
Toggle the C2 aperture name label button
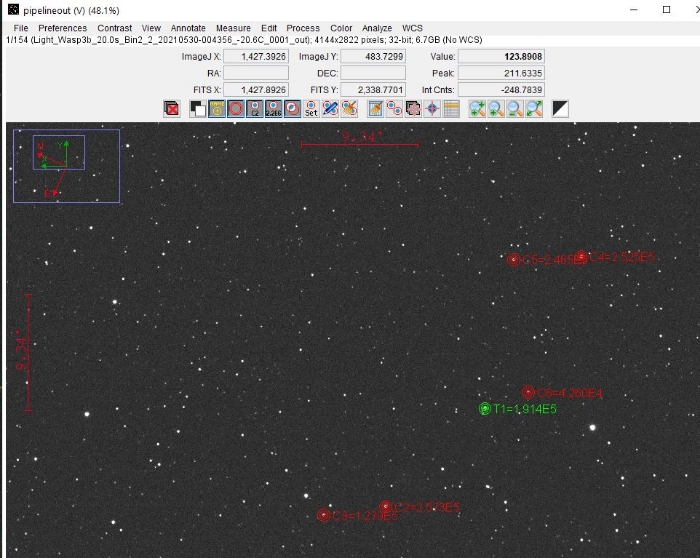tap(255, 109)
